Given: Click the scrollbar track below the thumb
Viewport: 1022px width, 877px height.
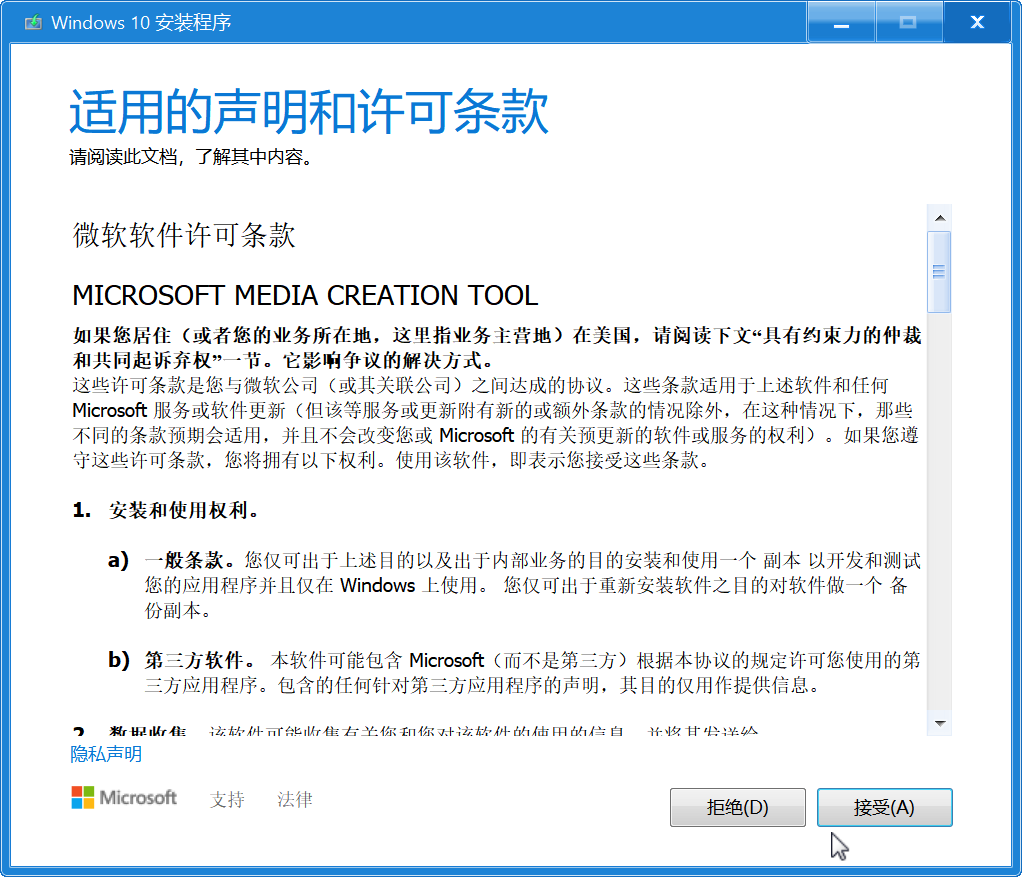Looking at the screenshot, I should click(939, 500).
